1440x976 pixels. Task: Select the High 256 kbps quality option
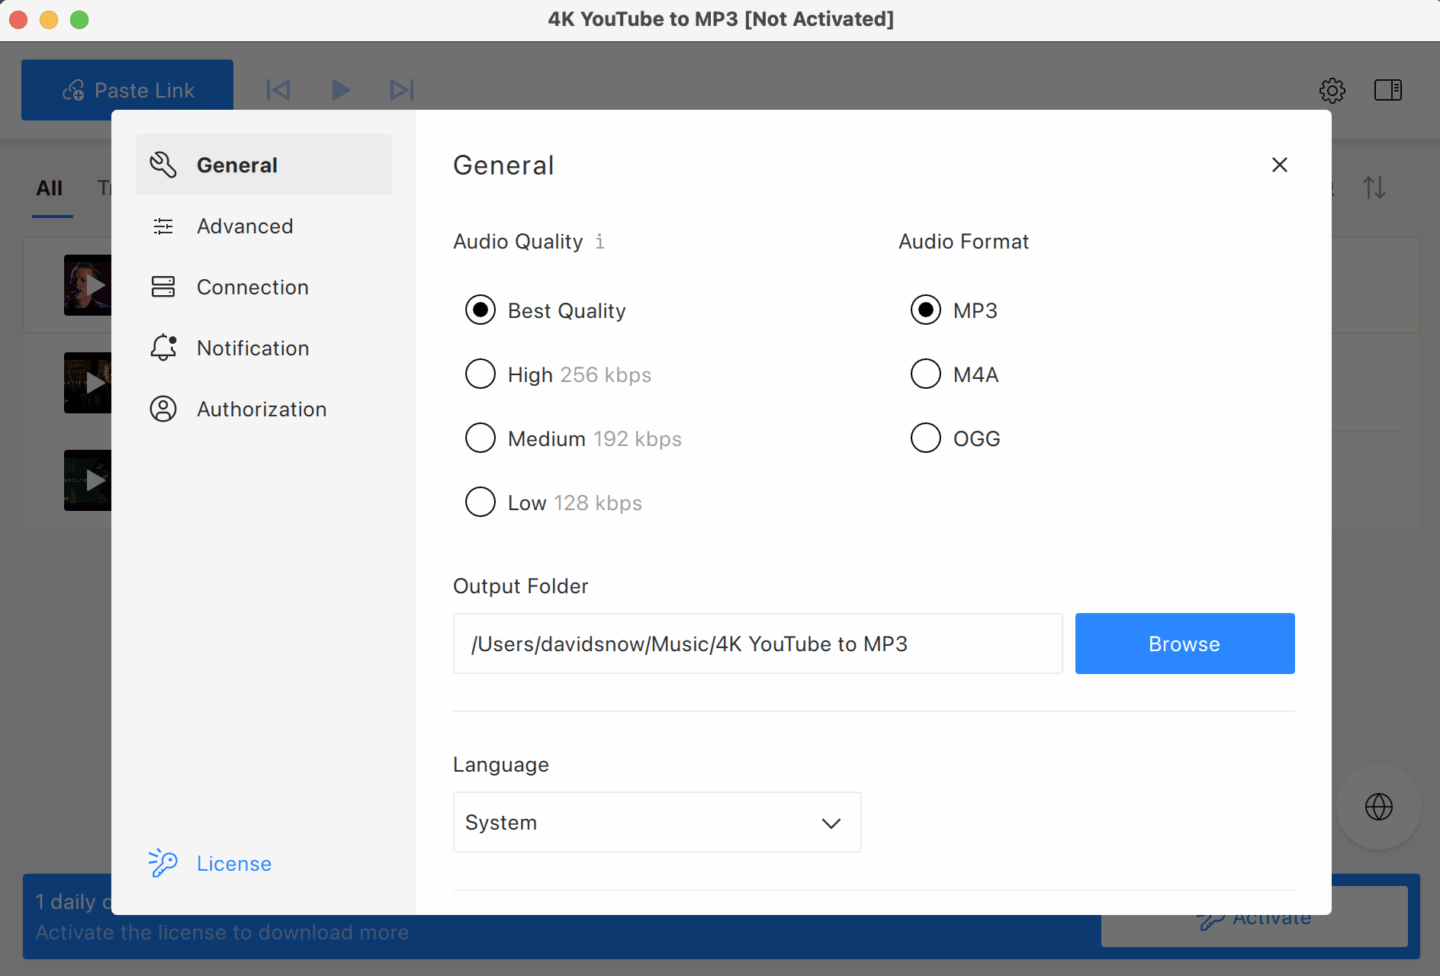[480, 373]
